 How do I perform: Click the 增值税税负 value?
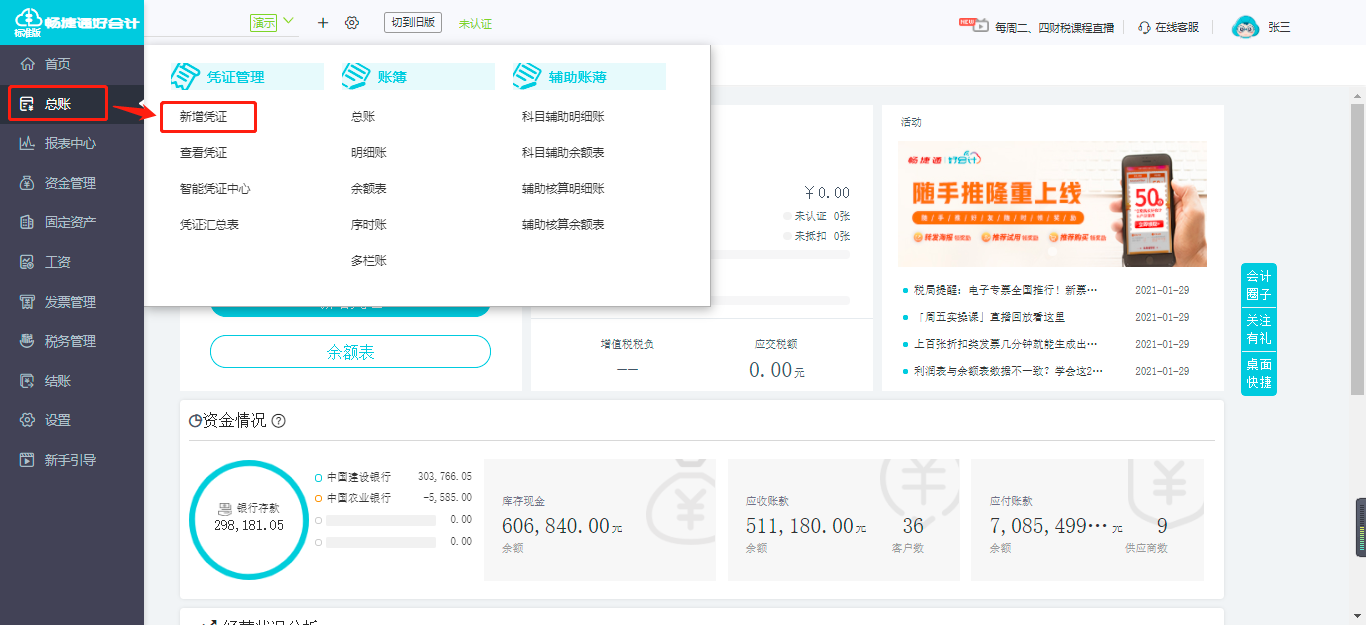(627, 370)
